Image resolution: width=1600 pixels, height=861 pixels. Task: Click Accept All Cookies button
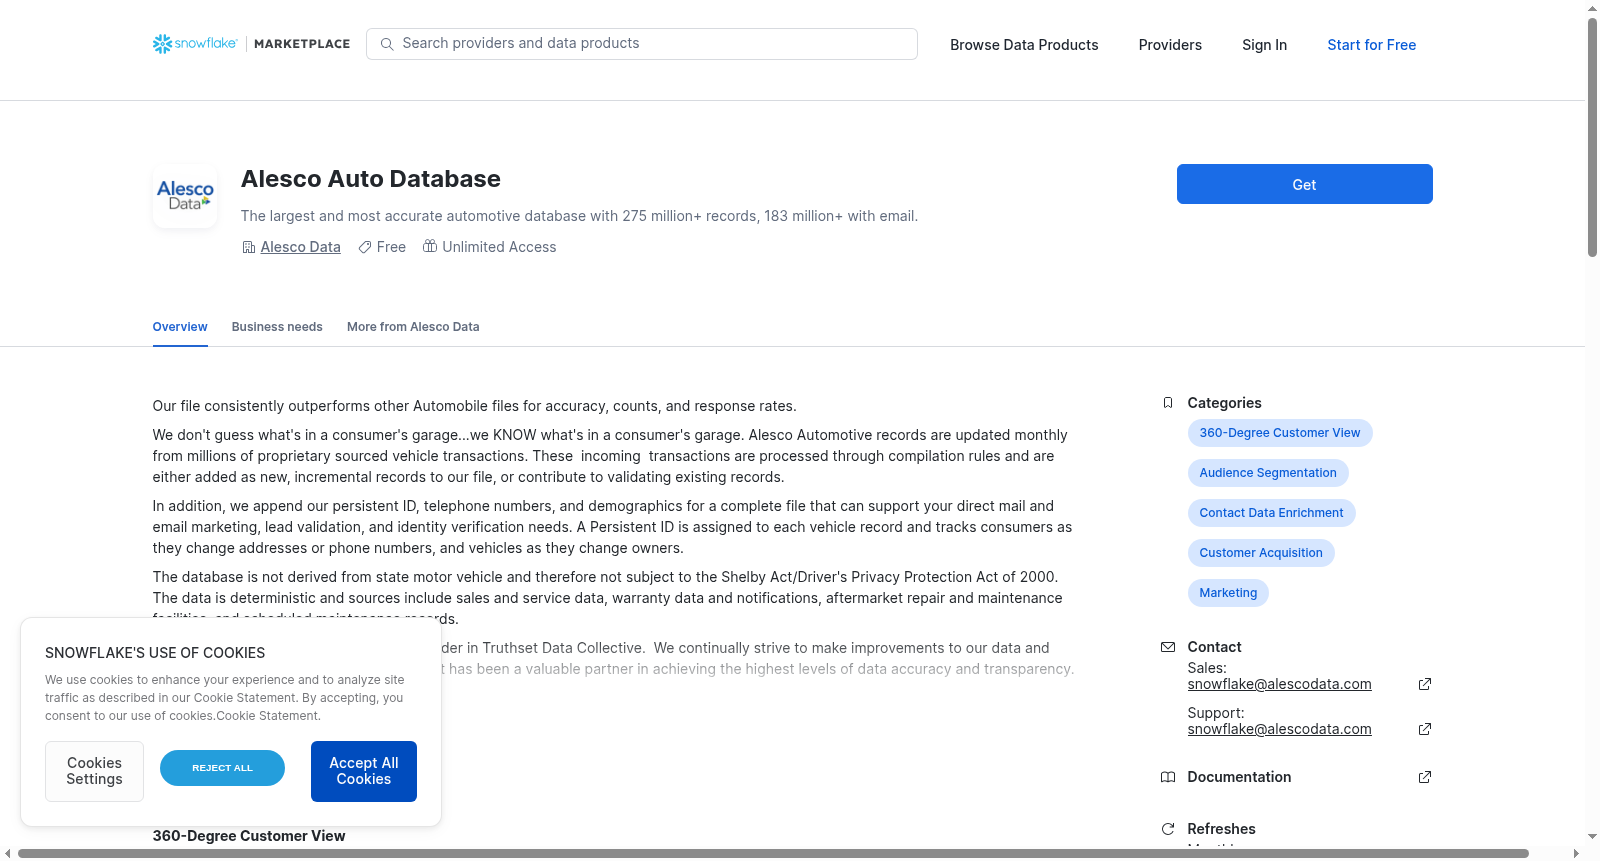364,771
